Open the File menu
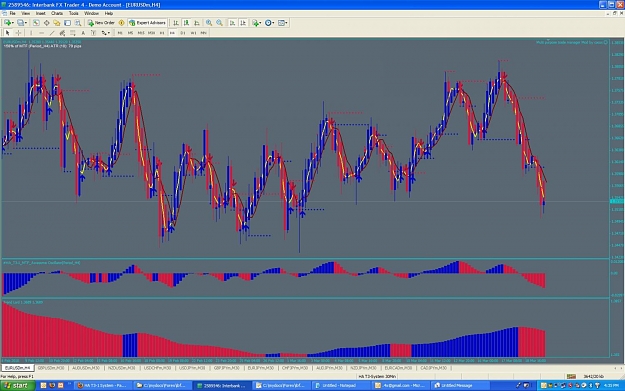625x391 pixels. [12, 13]
